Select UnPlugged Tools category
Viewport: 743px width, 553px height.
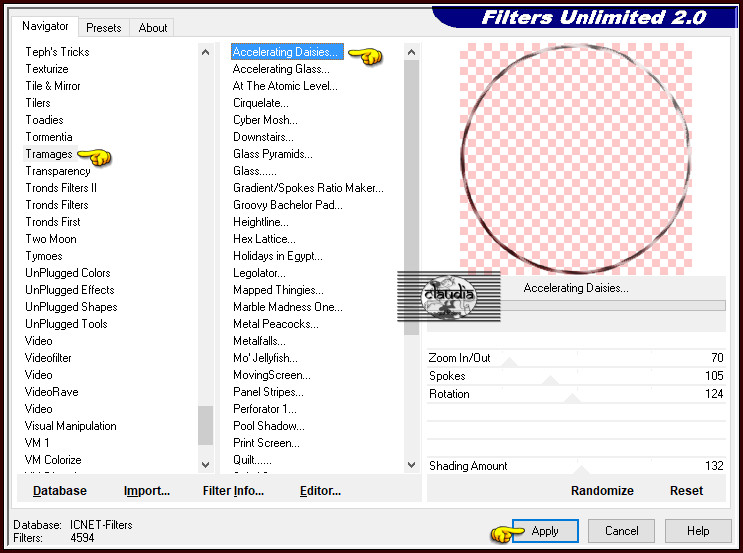point(66,324)
